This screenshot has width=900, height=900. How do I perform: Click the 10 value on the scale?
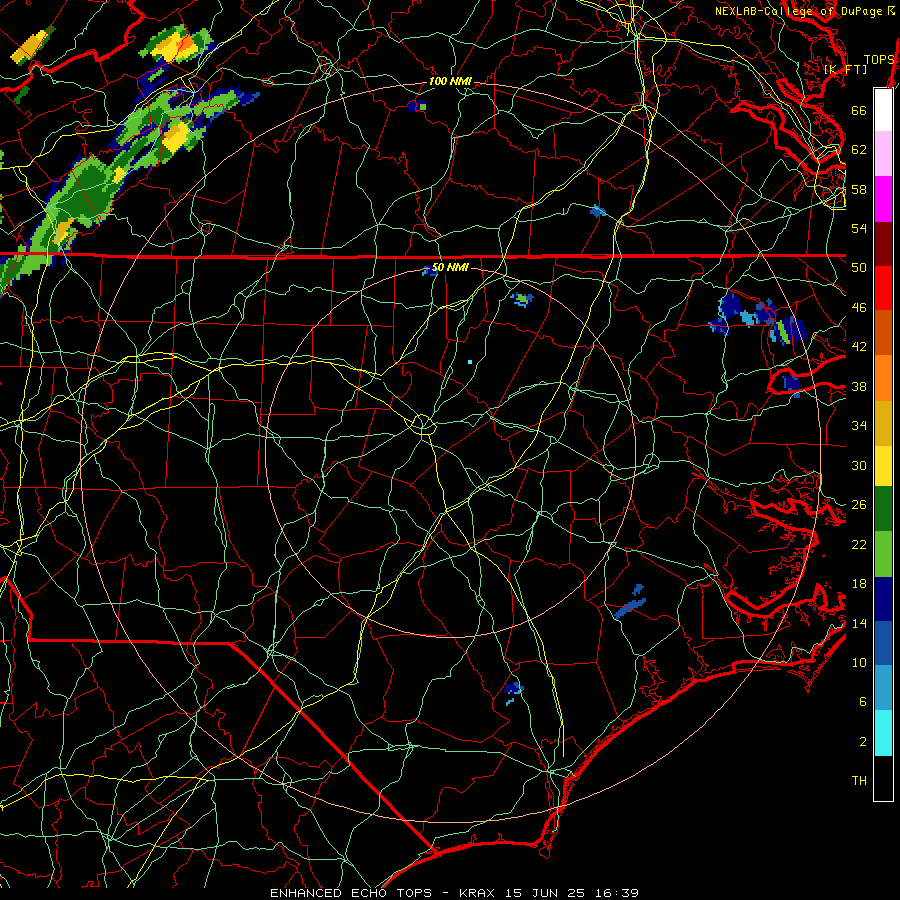click(859, 662)
